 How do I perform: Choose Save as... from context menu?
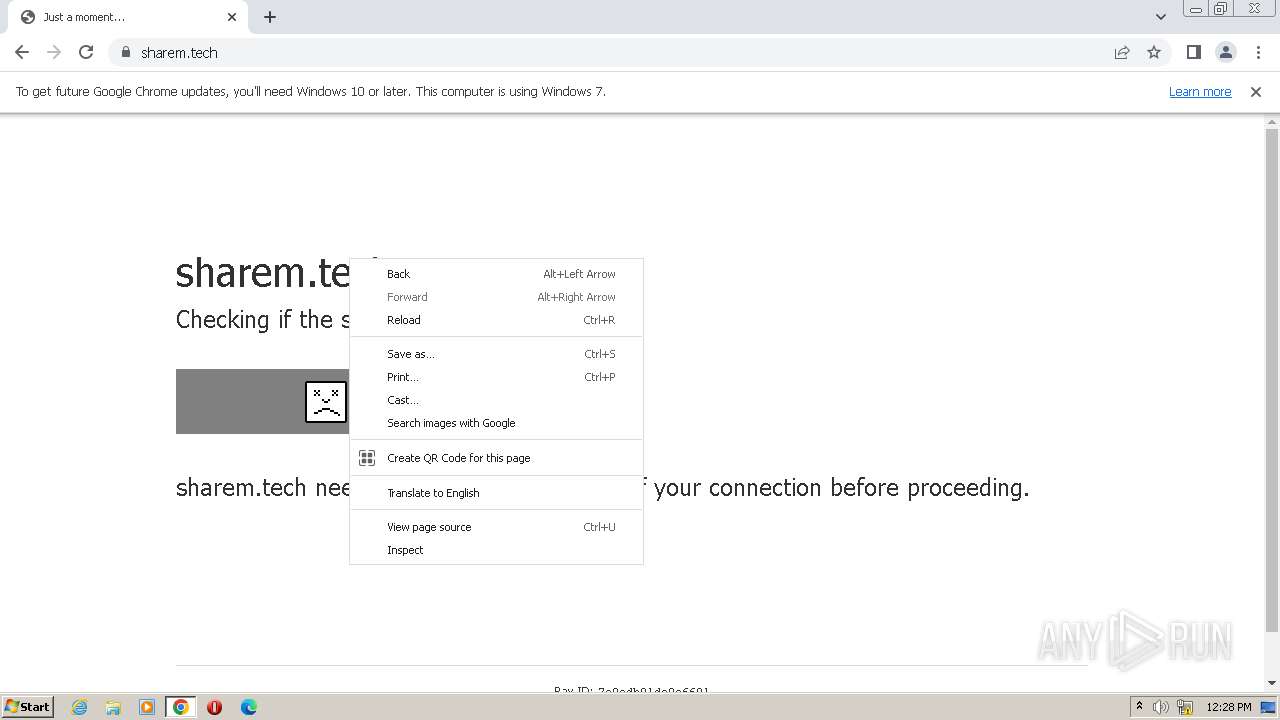click(496, 354)
